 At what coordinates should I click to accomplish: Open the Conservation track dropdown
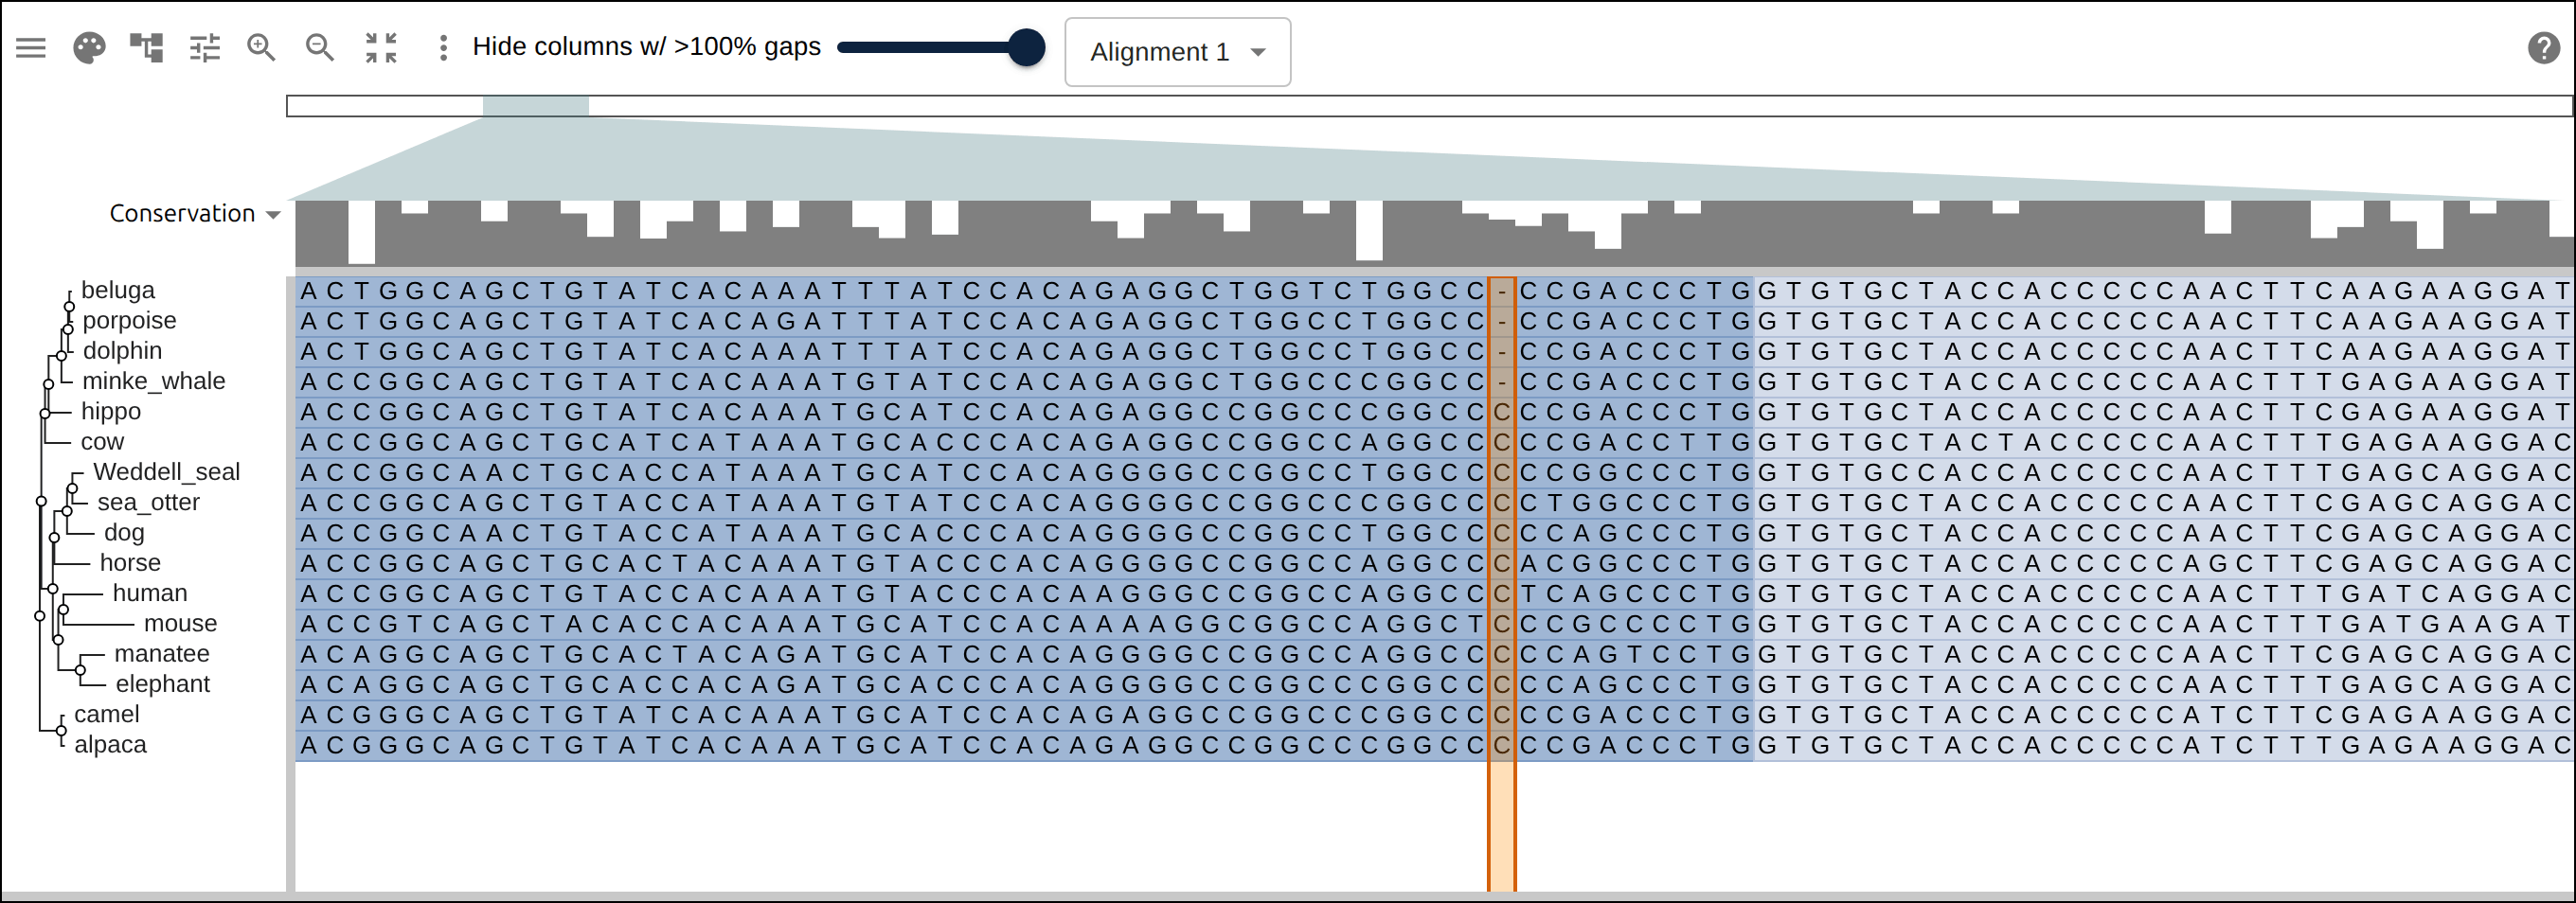point(273,214)
